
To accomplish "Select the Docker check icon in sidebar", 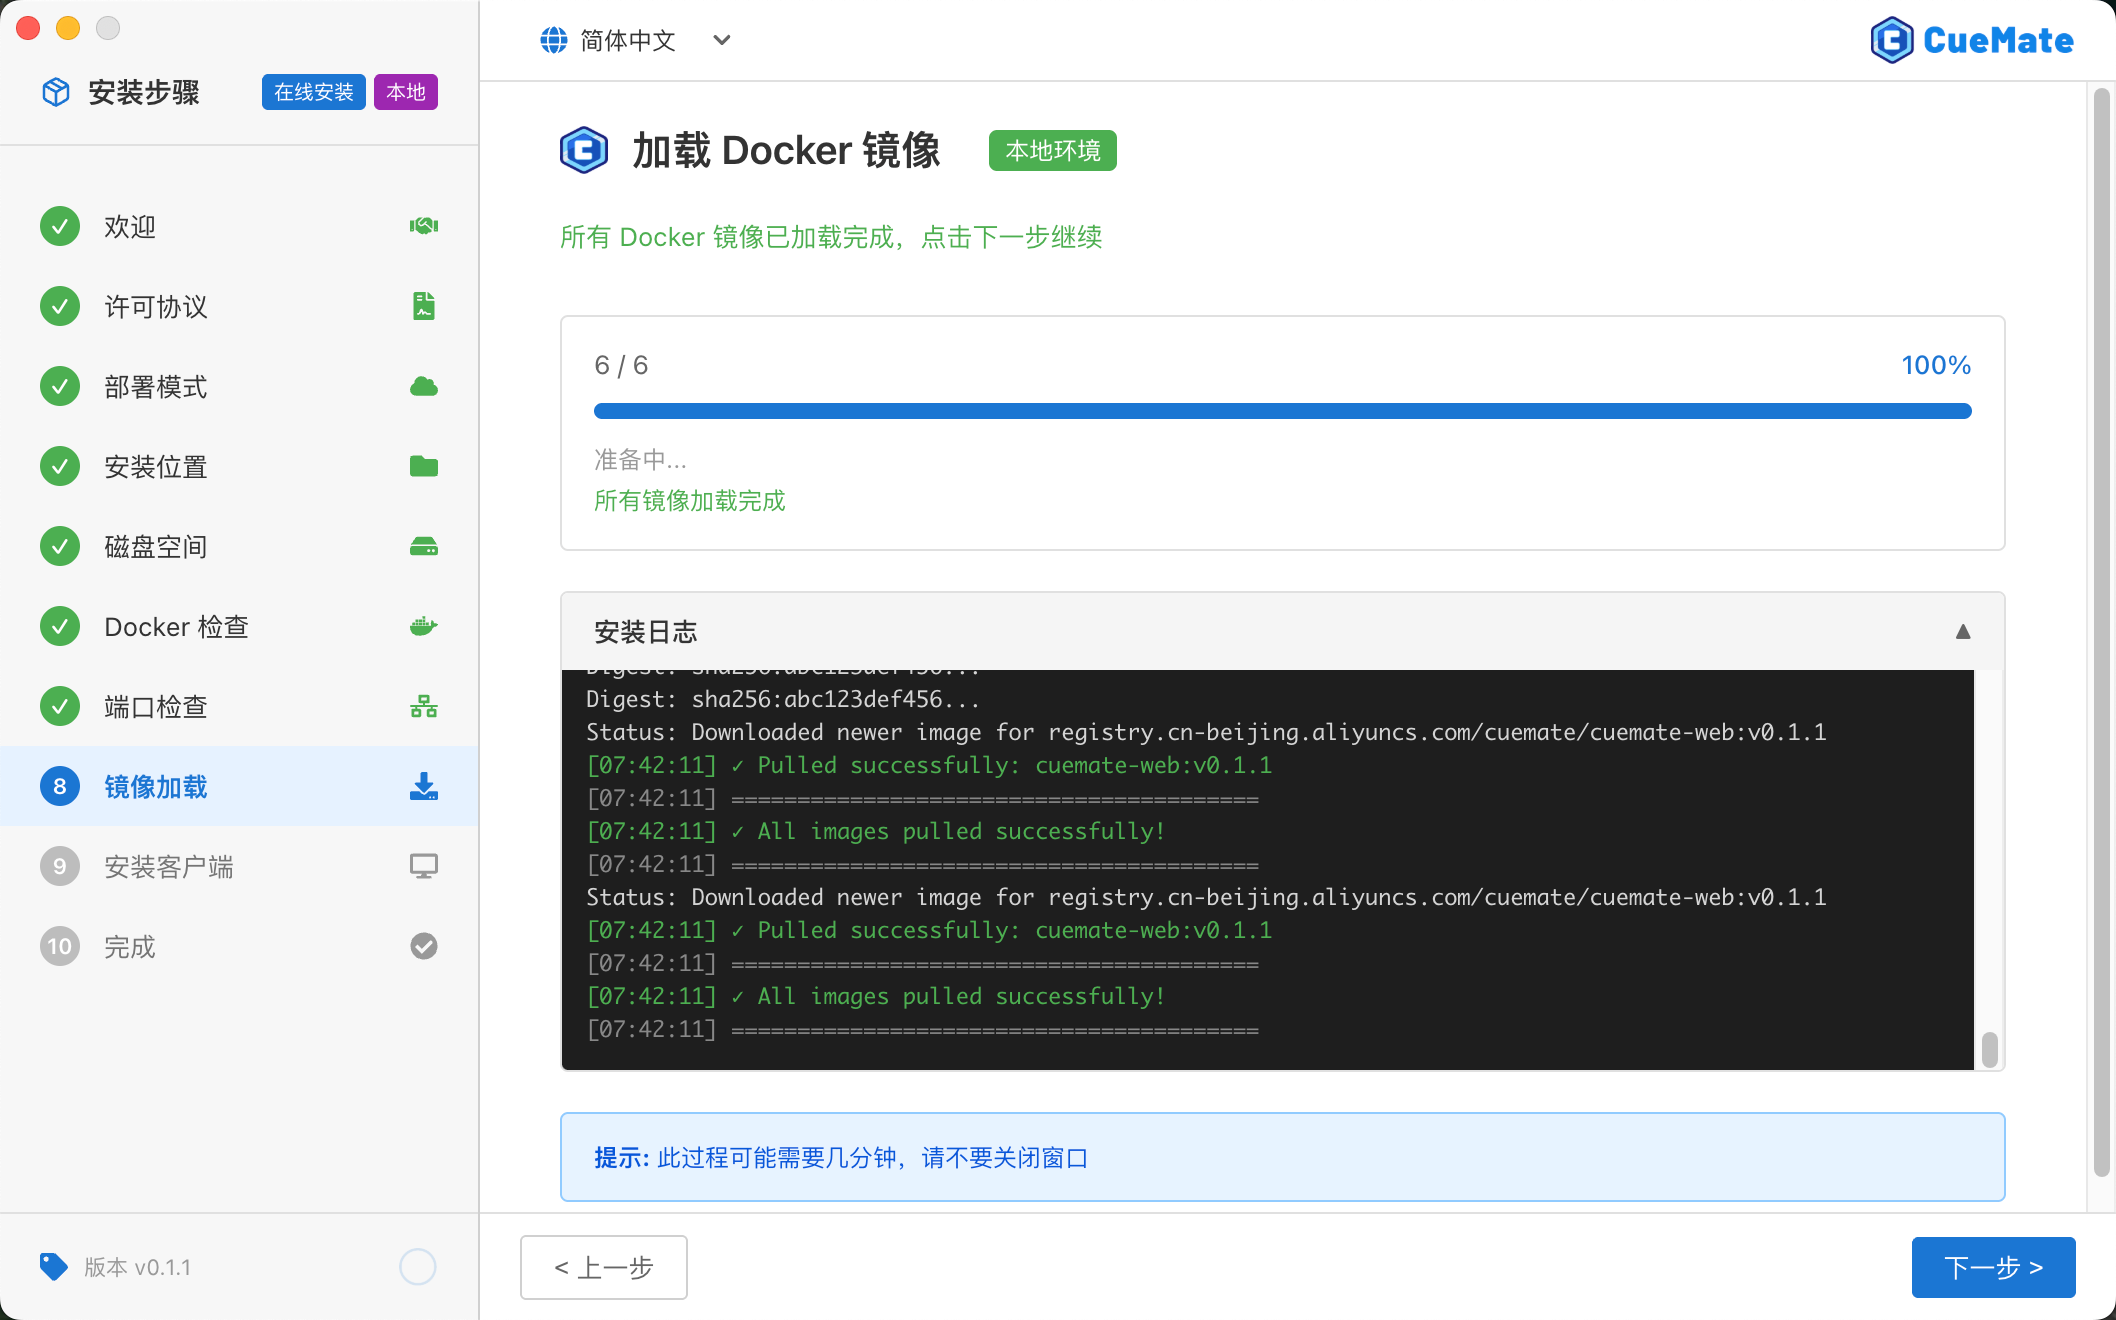I will tap(424, 626).
